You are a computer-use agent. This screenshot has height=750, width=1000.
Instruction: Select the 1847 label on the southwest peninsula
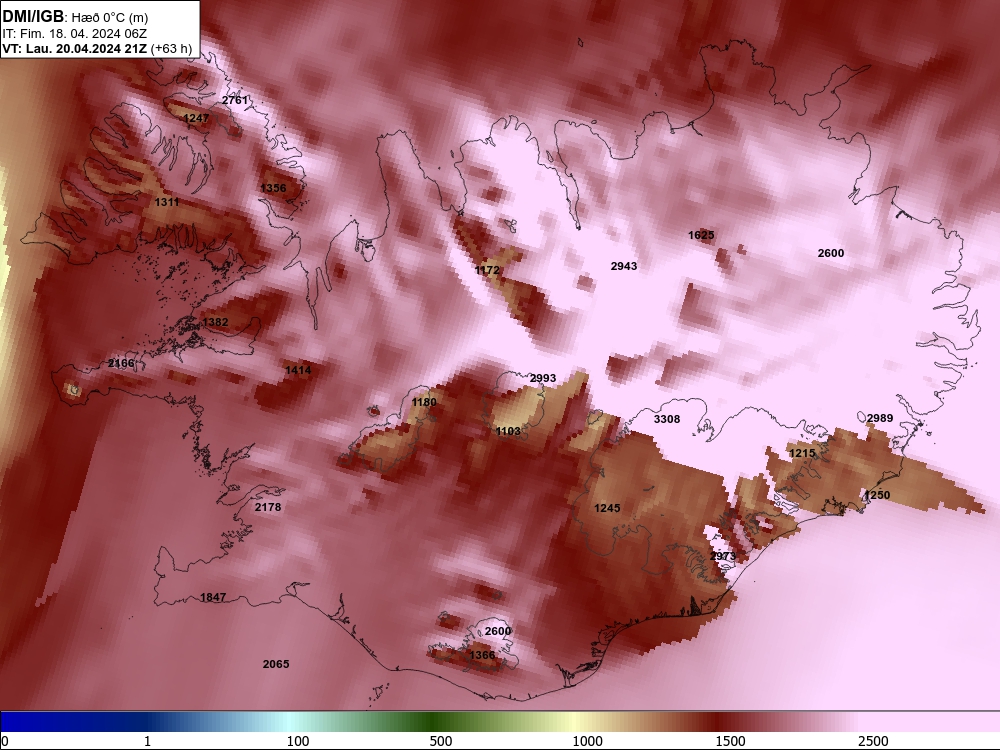(x=213, y=598)
